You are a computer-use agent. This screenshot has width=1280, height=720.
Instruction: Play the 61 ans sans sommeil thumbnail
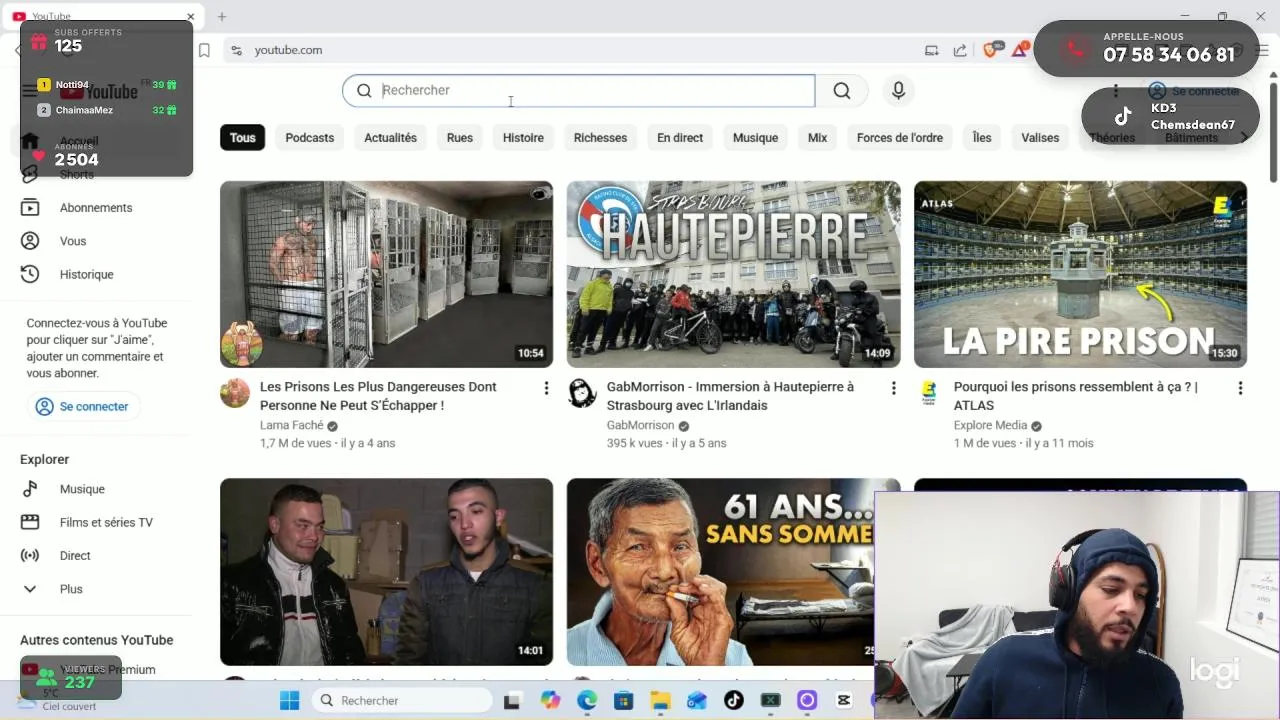pos(720,572)
